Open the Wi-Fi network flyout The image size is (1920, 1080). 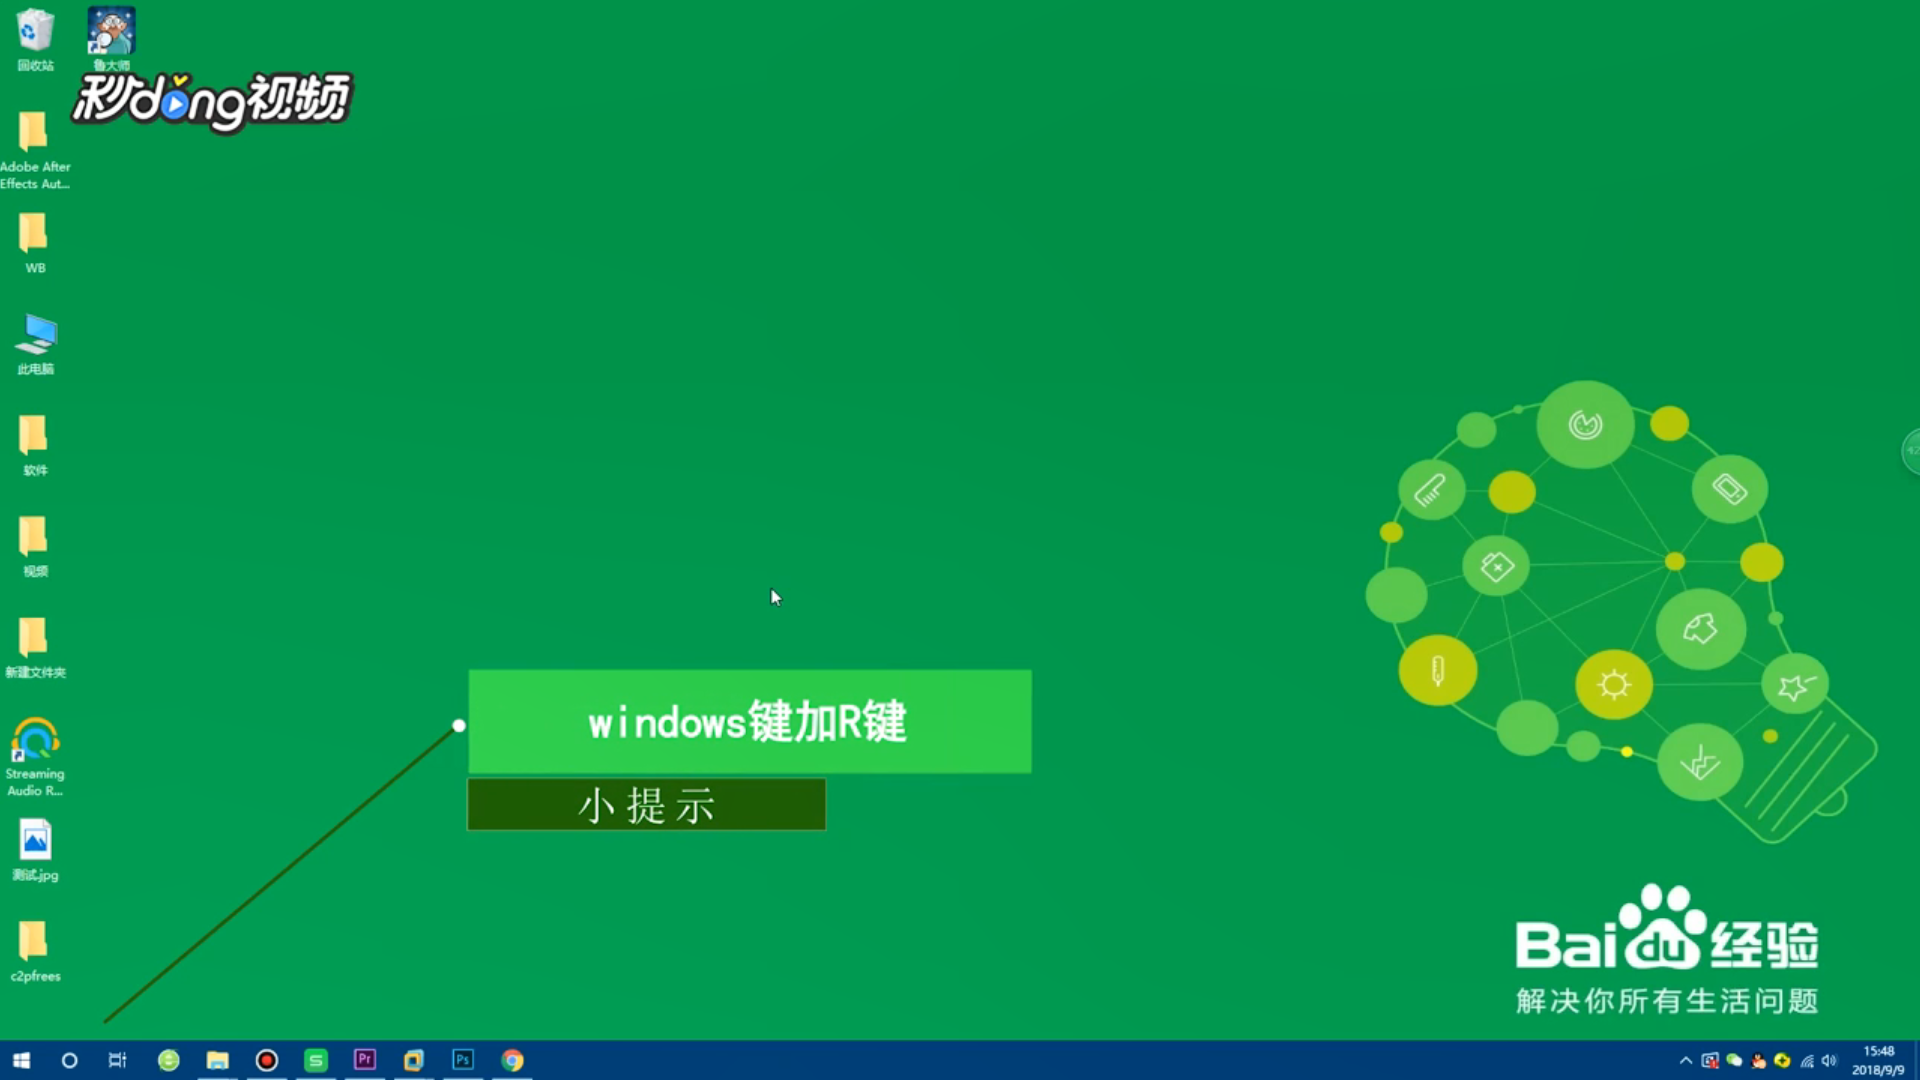point(1806,1061)
